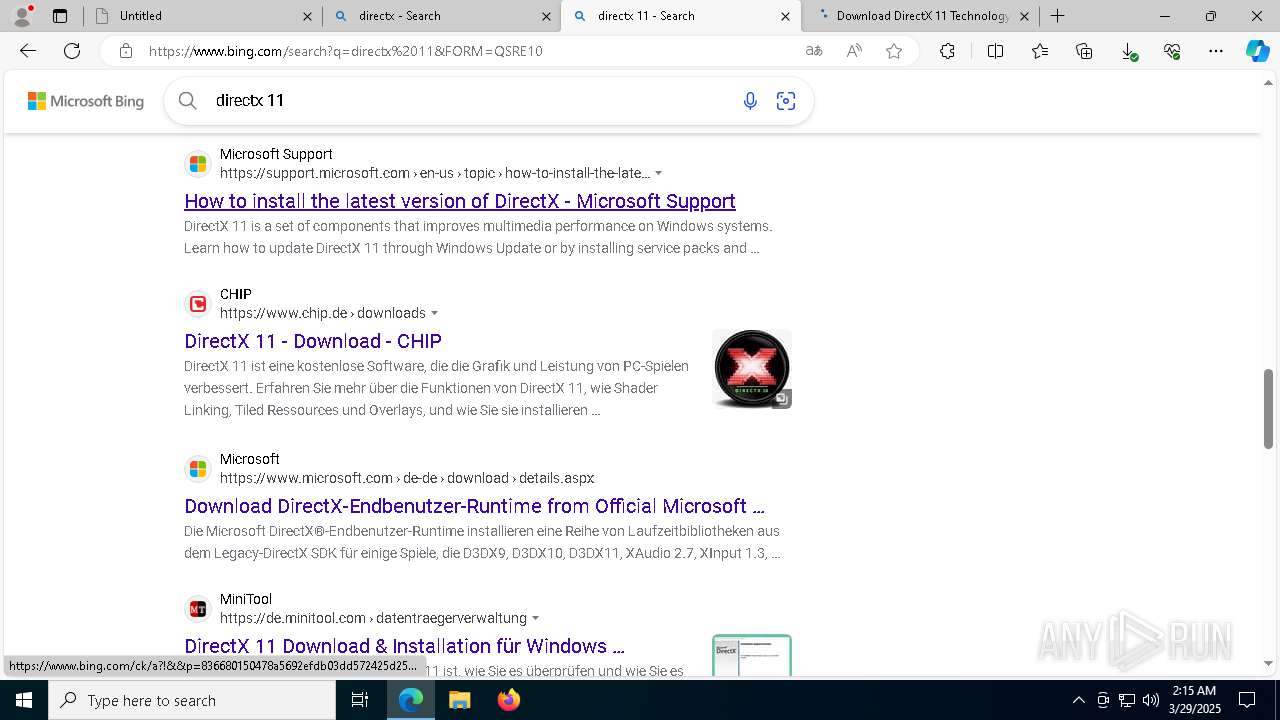This screenshot has height=720, width=1280.
Task: View site information lock icon
Action: click(x=125, y=51)
